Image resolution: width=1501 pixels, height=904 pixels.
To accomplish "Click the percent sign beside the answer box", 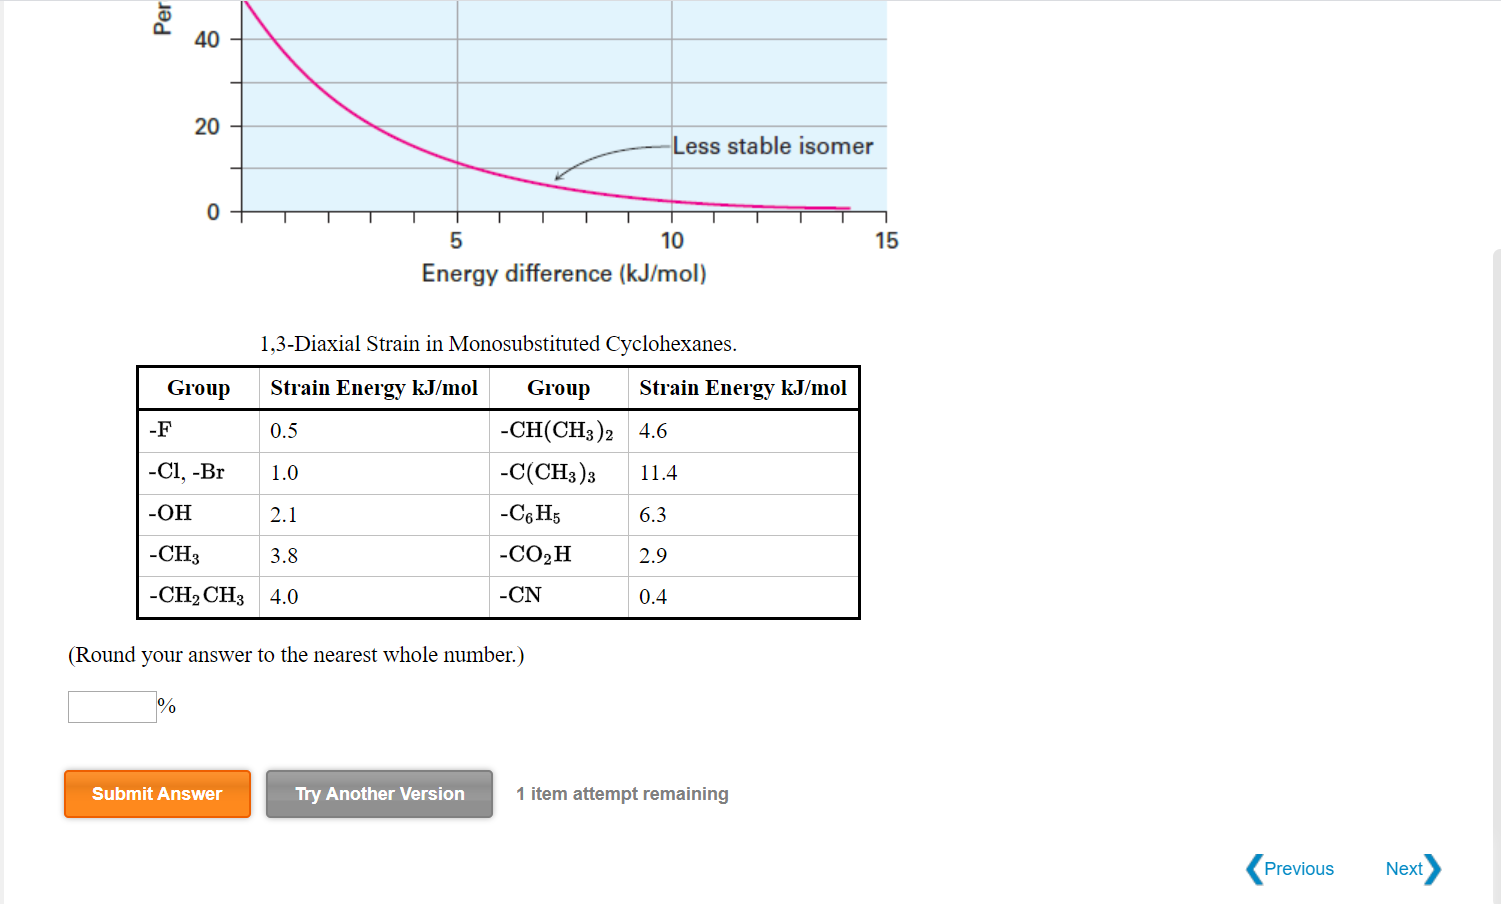I will click(x=164, y=707).
